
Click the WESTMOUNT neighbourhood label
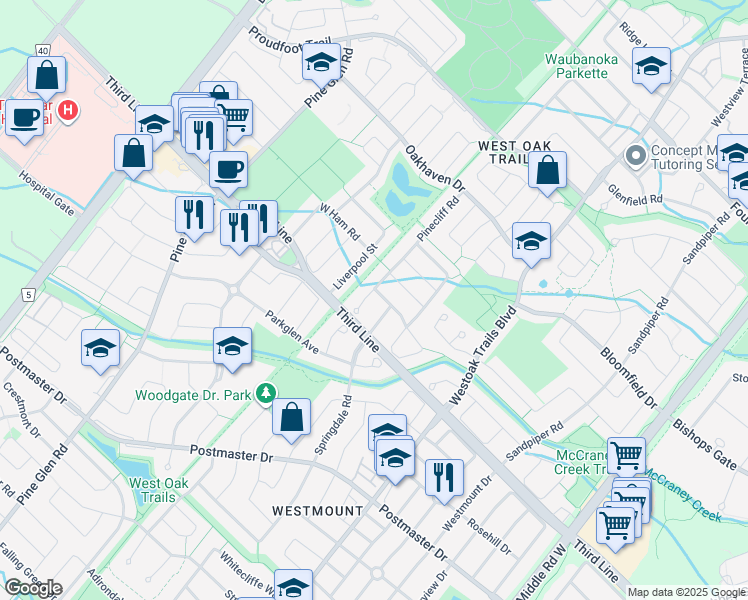(x=318, y=511)
